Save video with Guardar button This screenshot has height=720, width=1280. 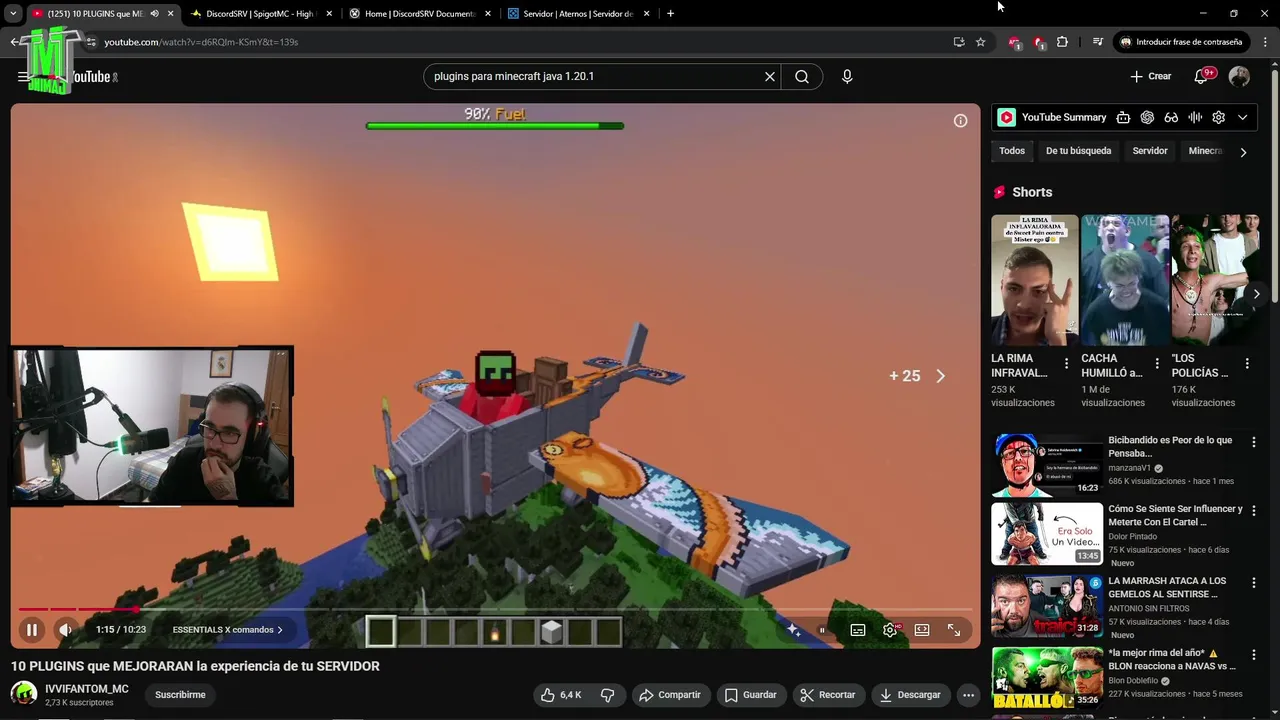coord(750,695)
